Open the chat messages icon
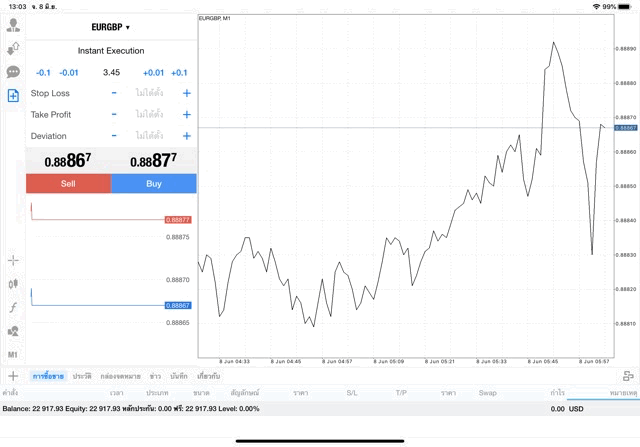640x447 pixels. [x=13, y=72]
